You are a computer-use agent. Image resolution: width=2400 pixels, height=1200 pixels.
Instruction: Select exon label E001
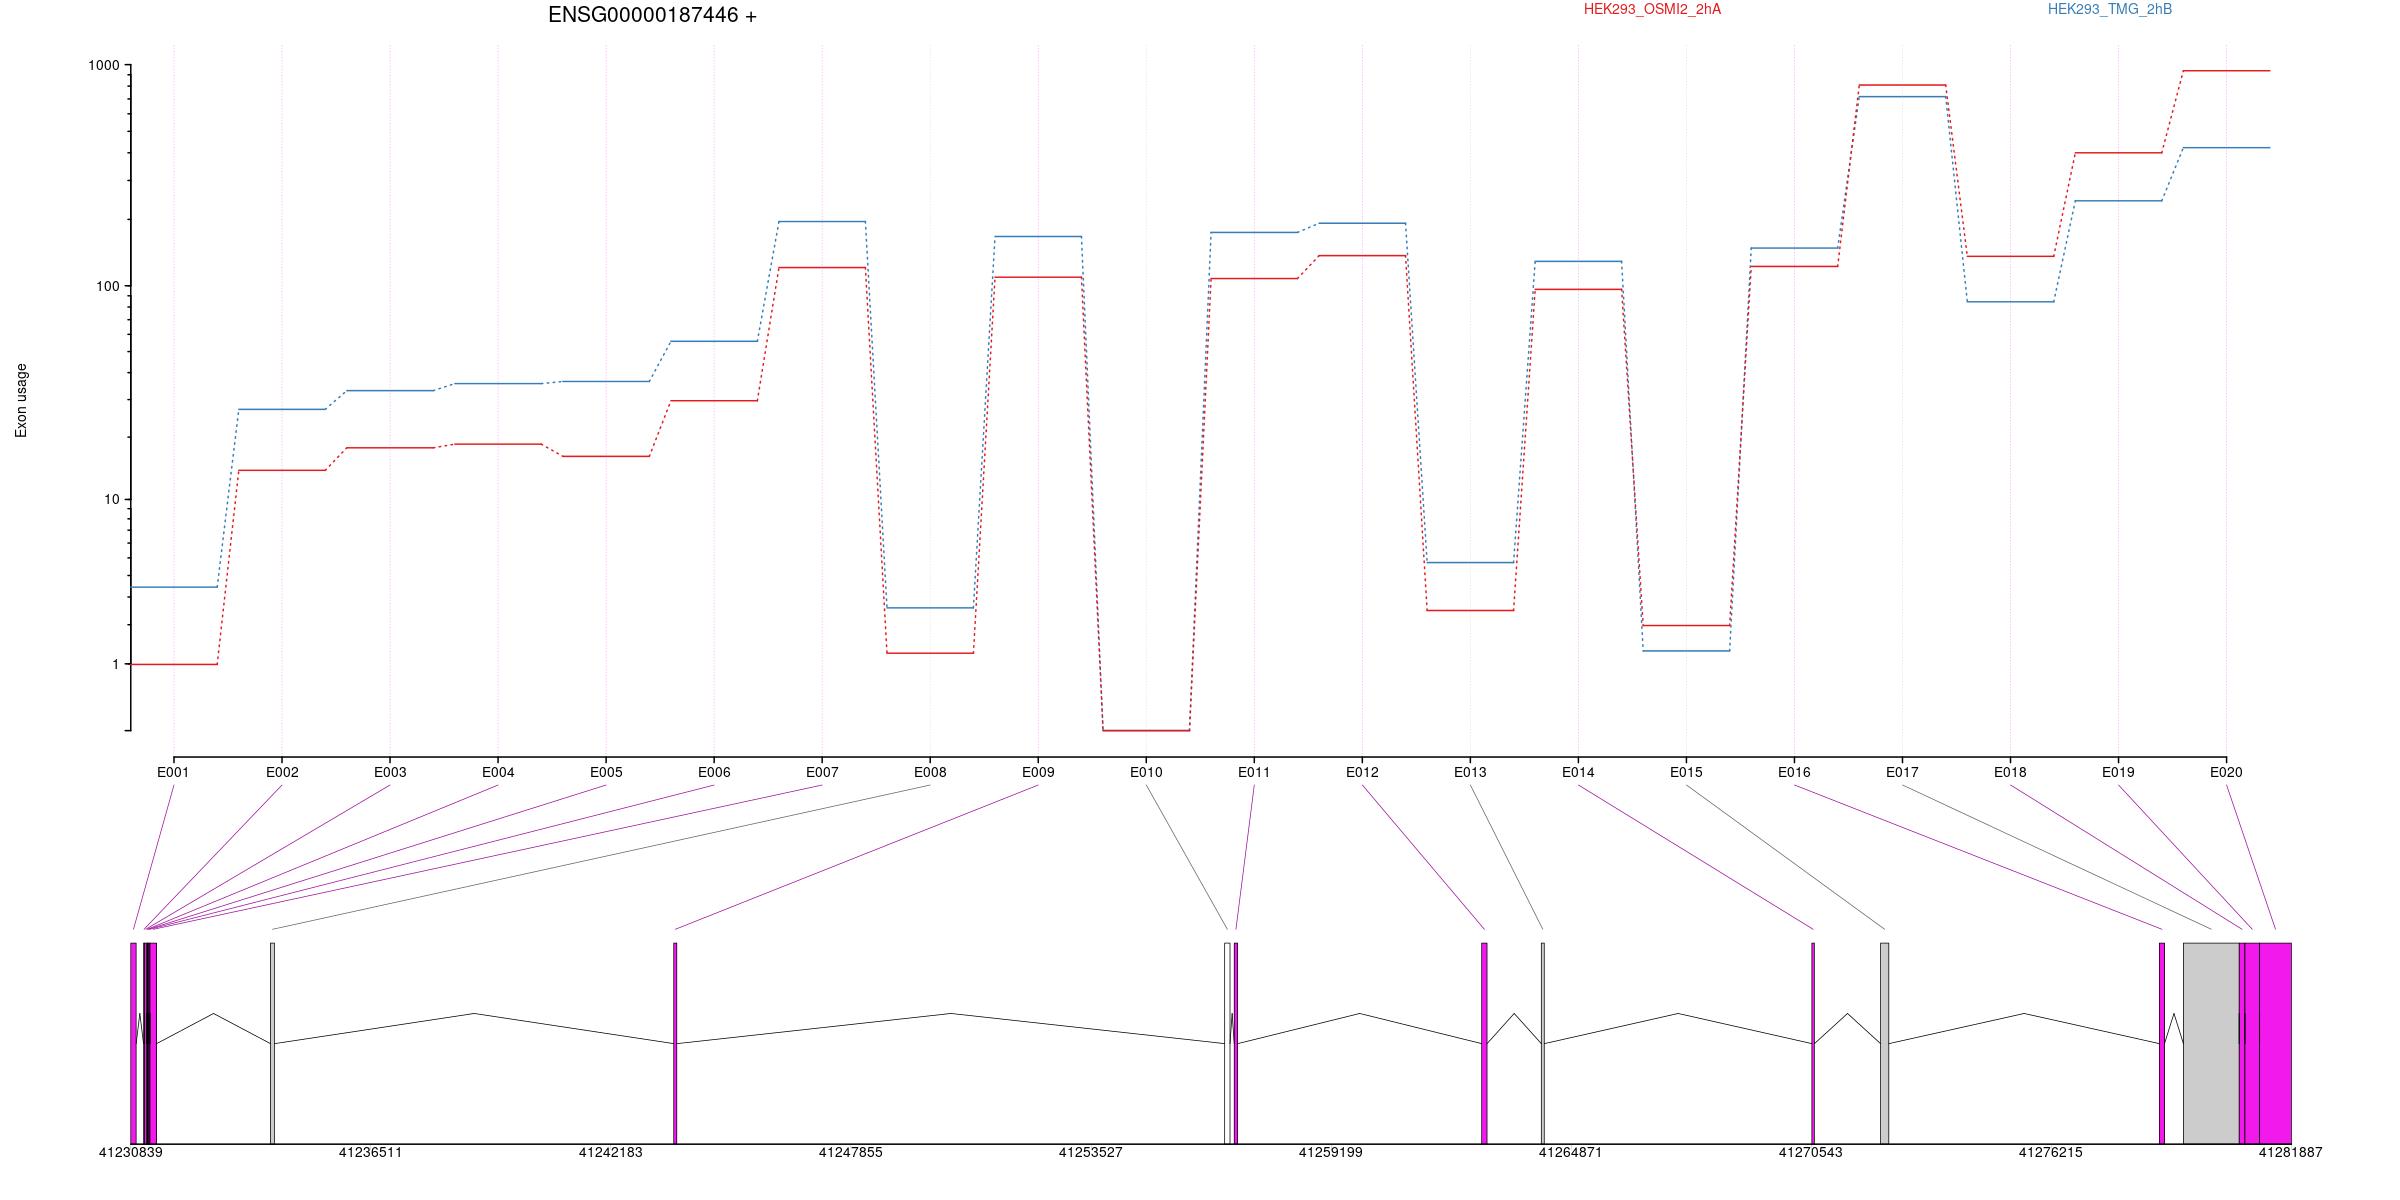(x=173, y=772)
